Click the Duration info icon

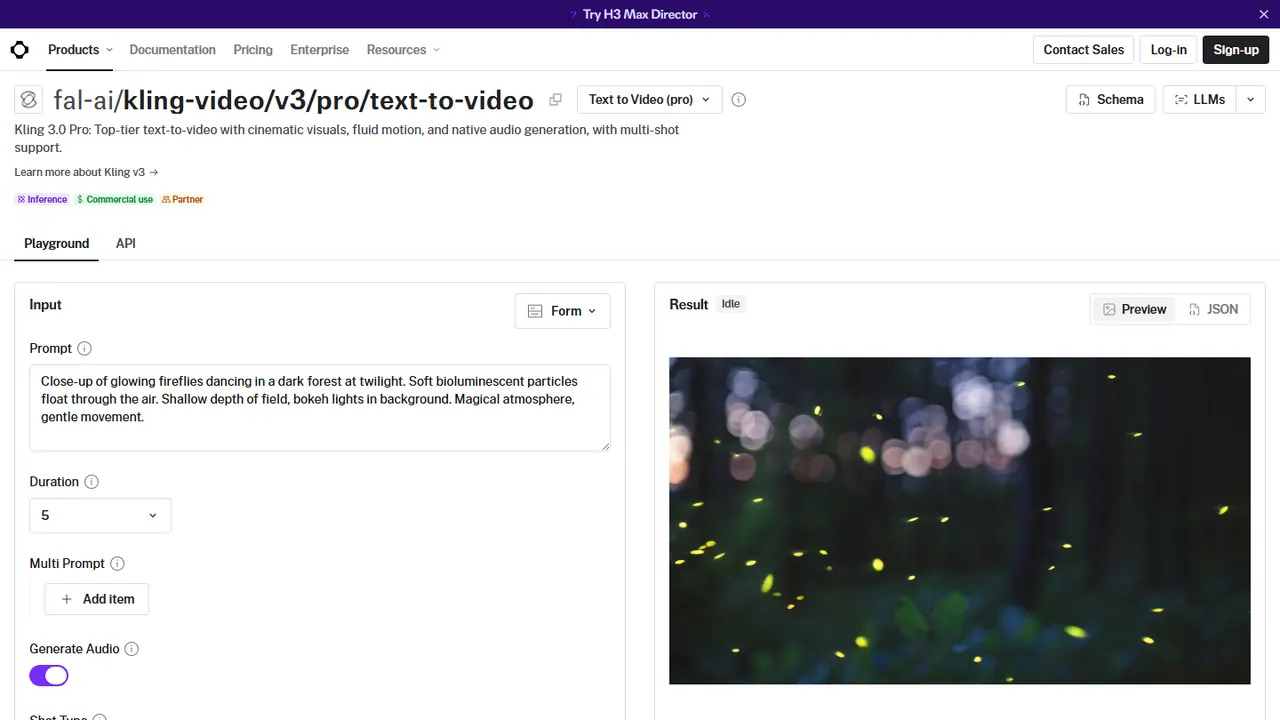[x=91, y=482]
